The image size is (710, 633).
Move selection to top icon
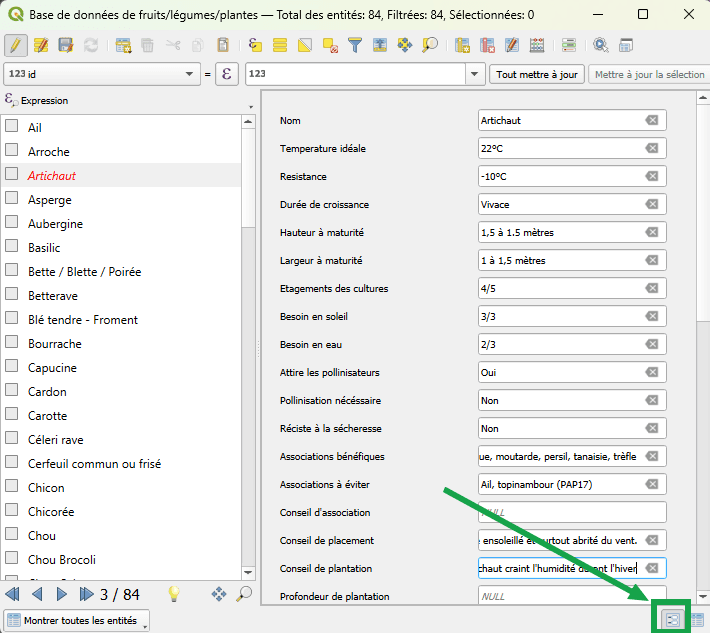[x=380, y=45]
